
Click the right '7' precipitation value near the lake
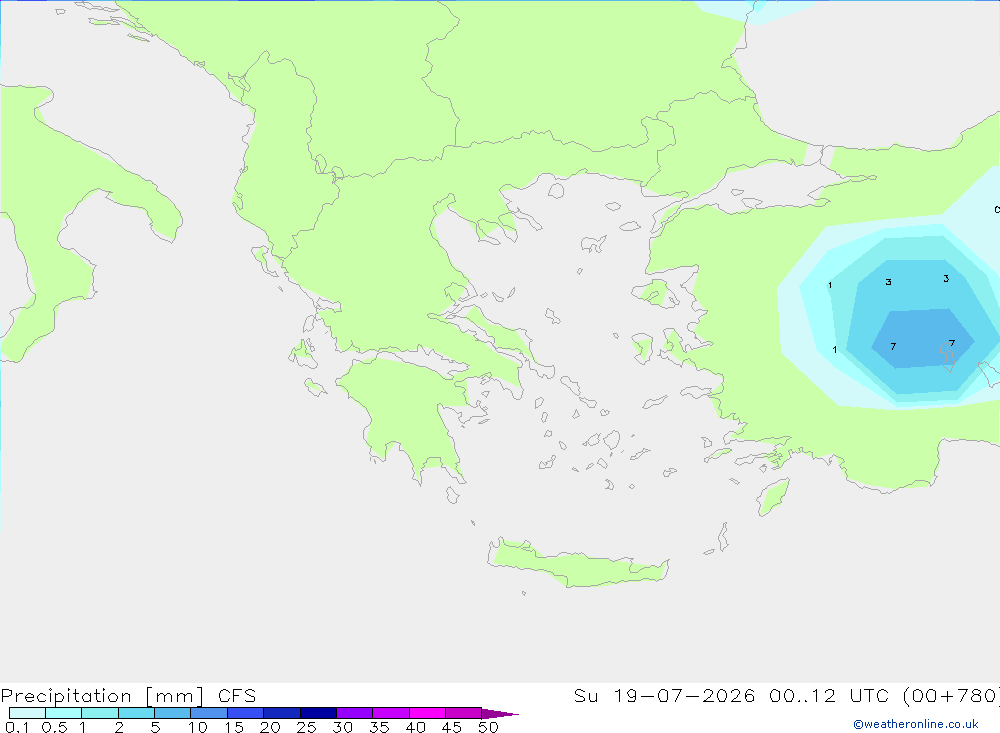click(952, 343)
